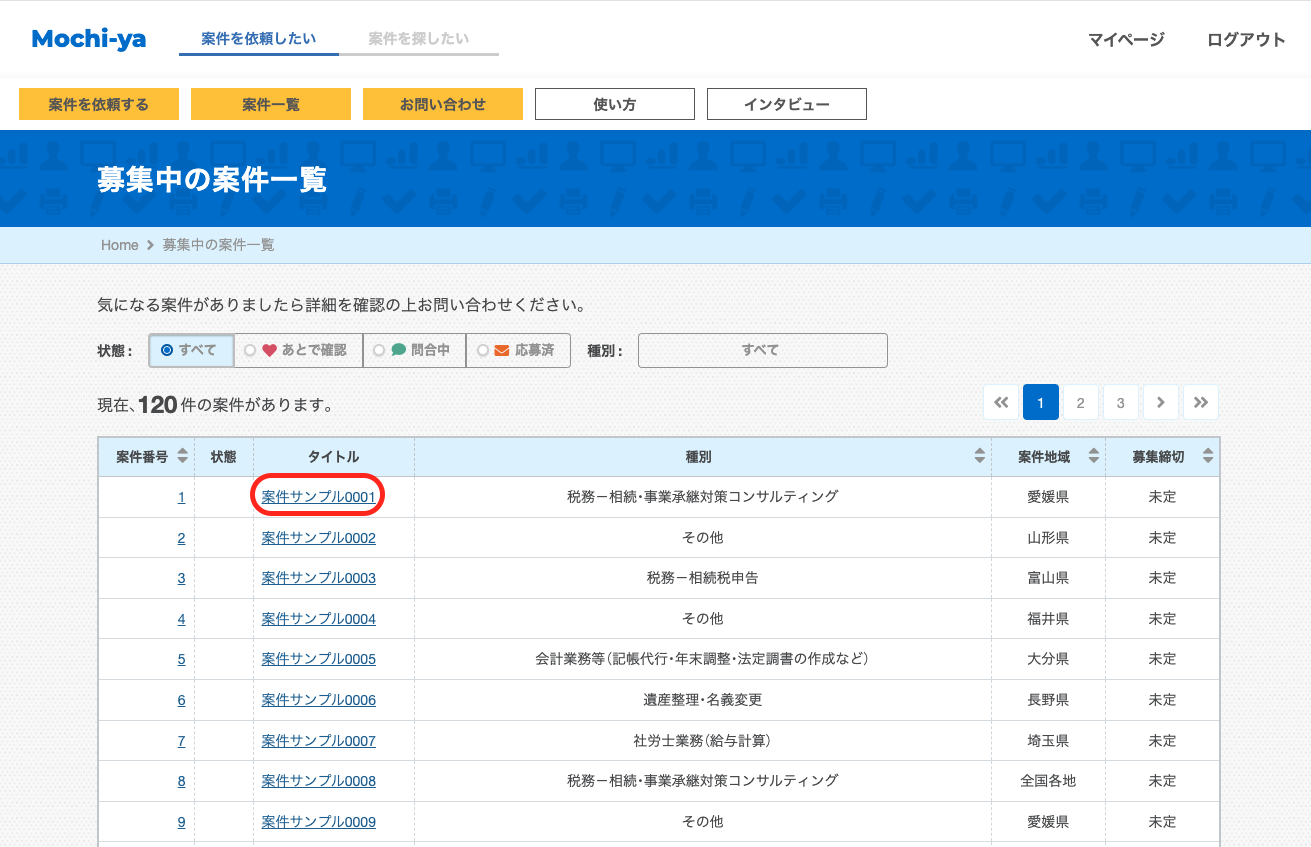Open マイページ
1311x847 pixels.
point(1126,40)
